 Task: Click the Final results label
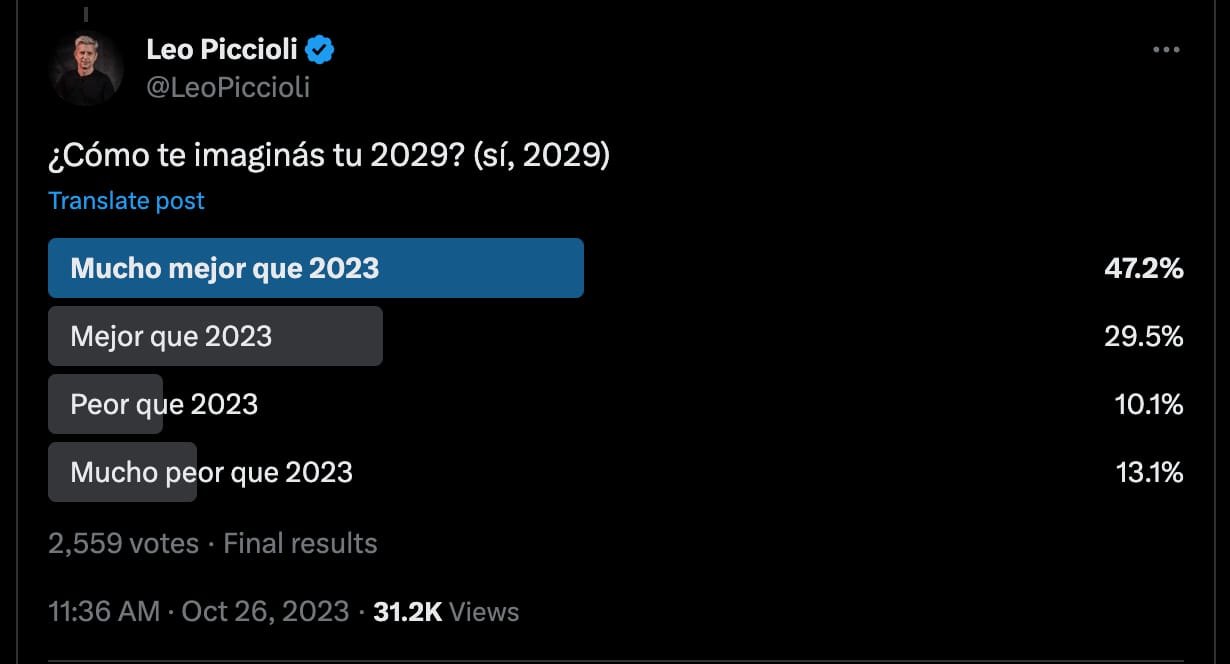pyautogui.click(x=300, y=543)
